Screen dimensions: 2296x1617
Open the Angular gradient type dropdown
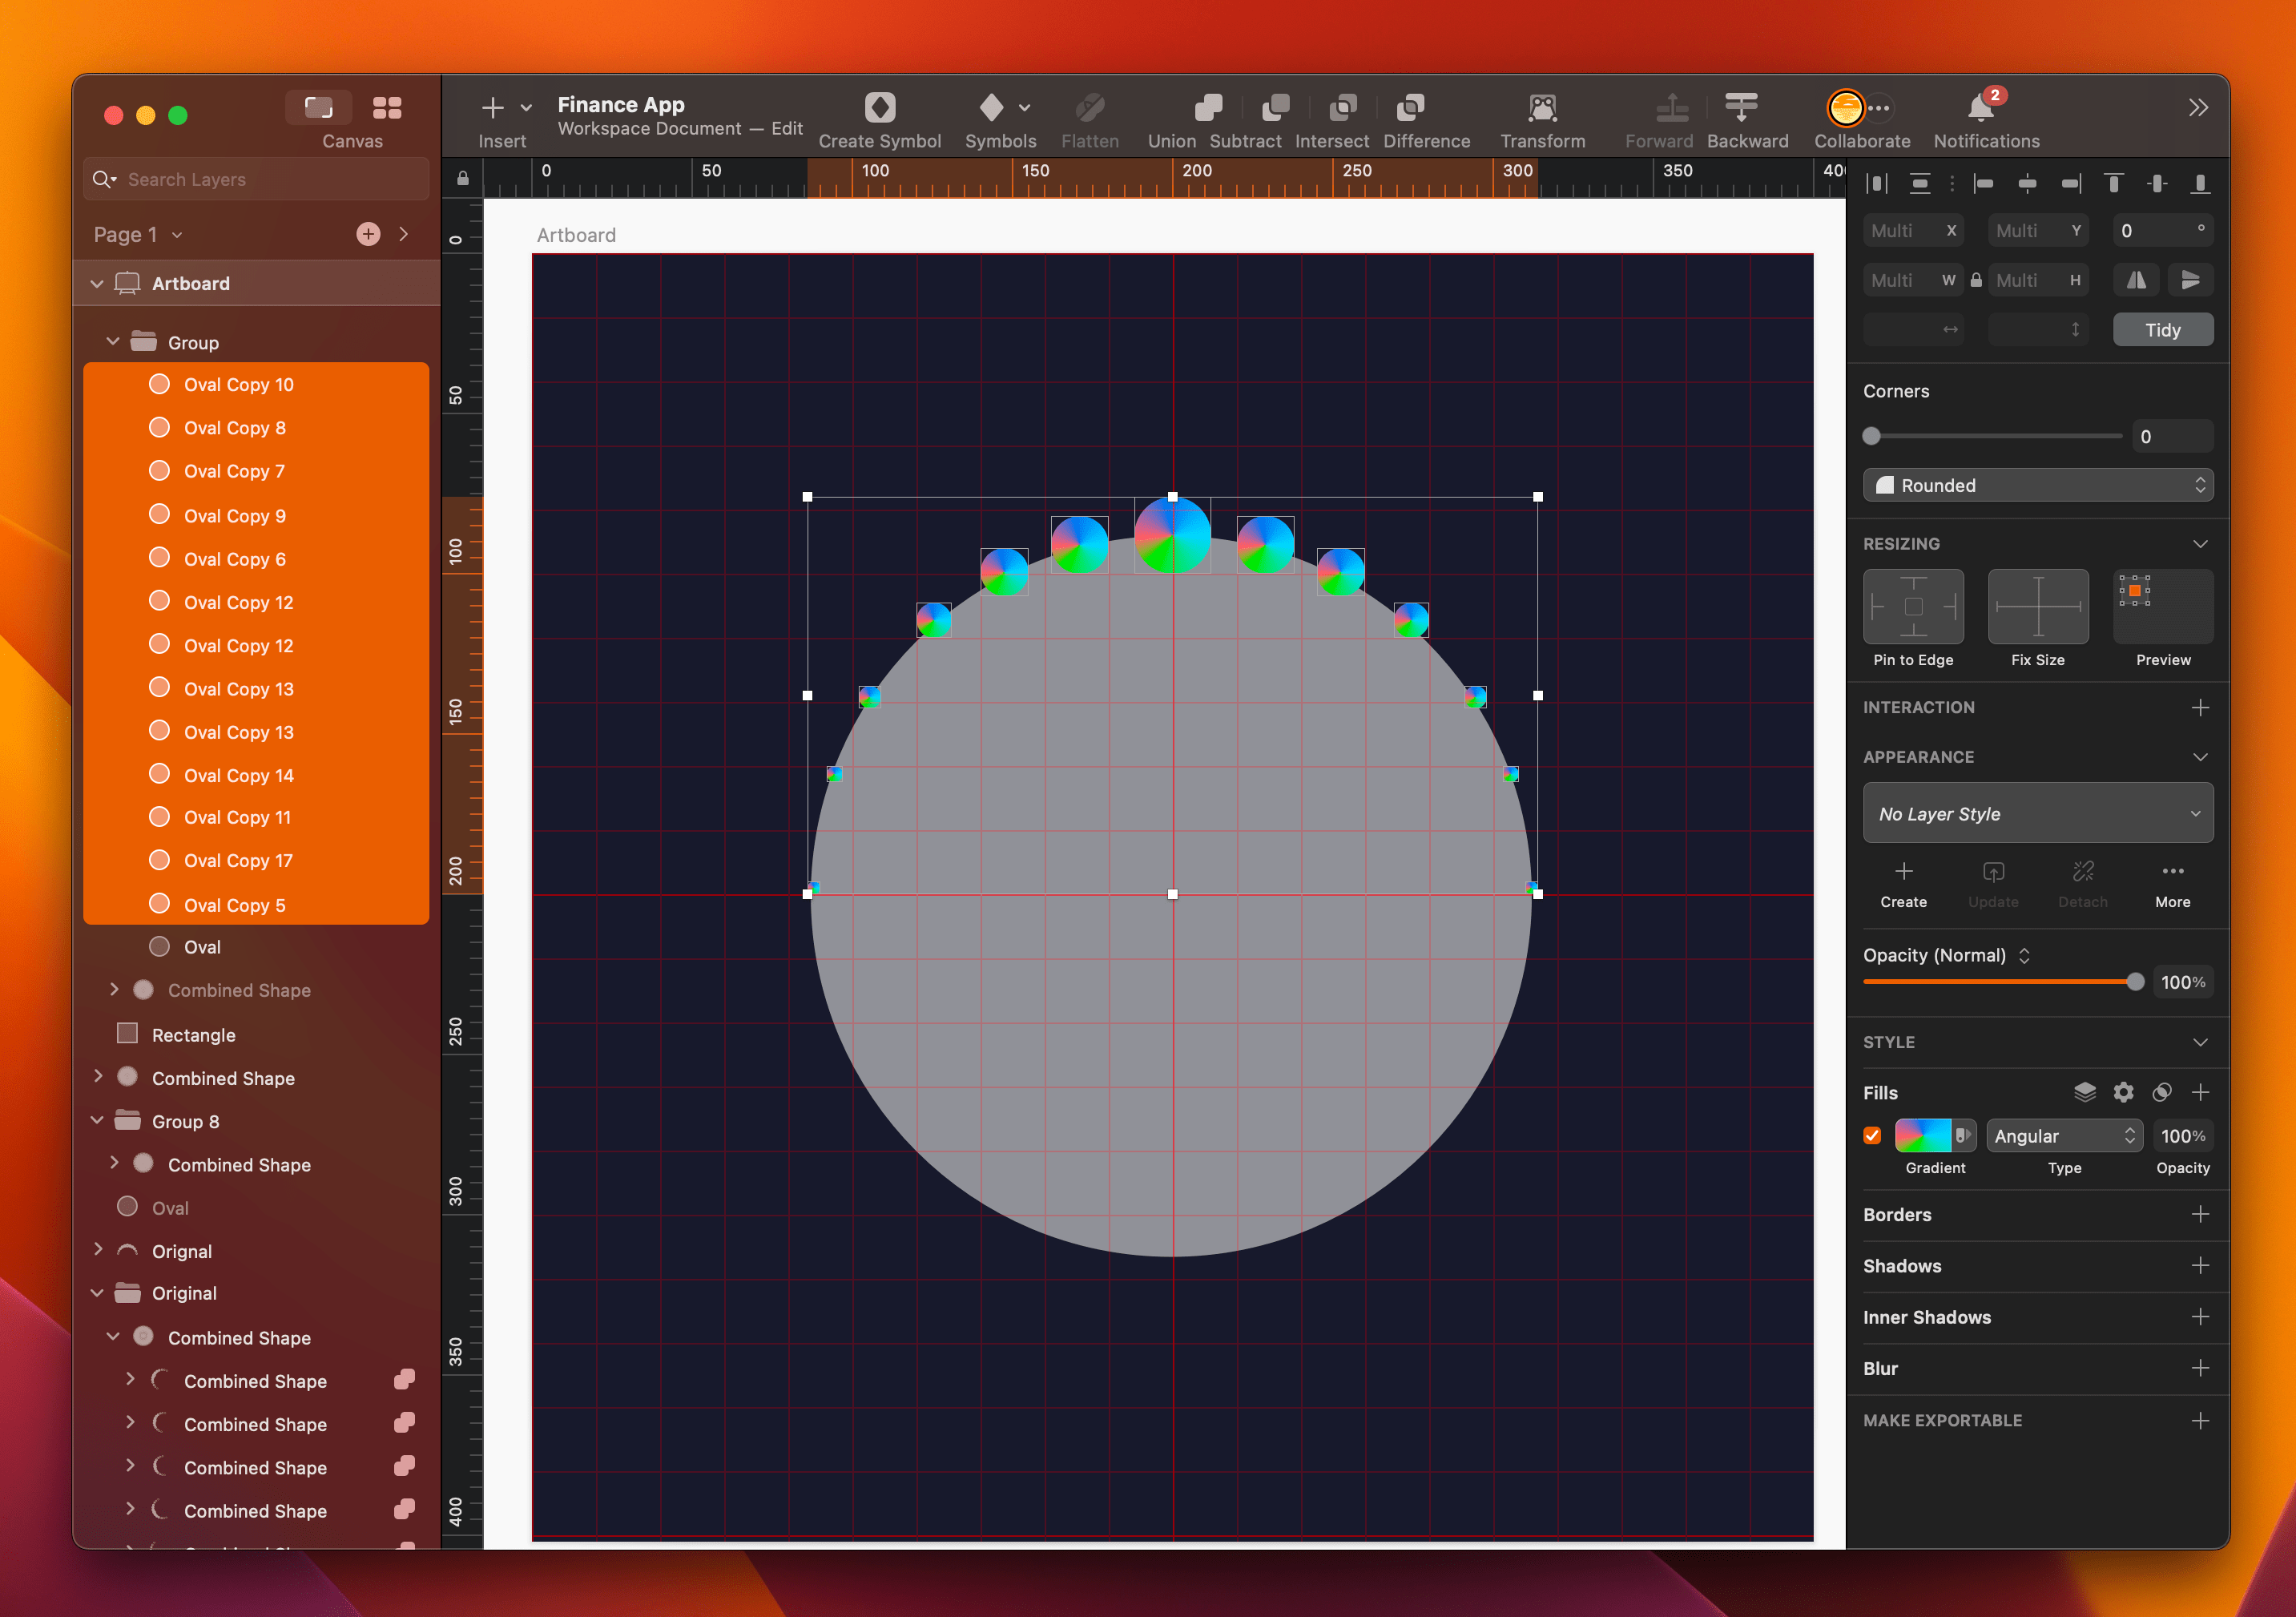(x=2064, y=1136)
